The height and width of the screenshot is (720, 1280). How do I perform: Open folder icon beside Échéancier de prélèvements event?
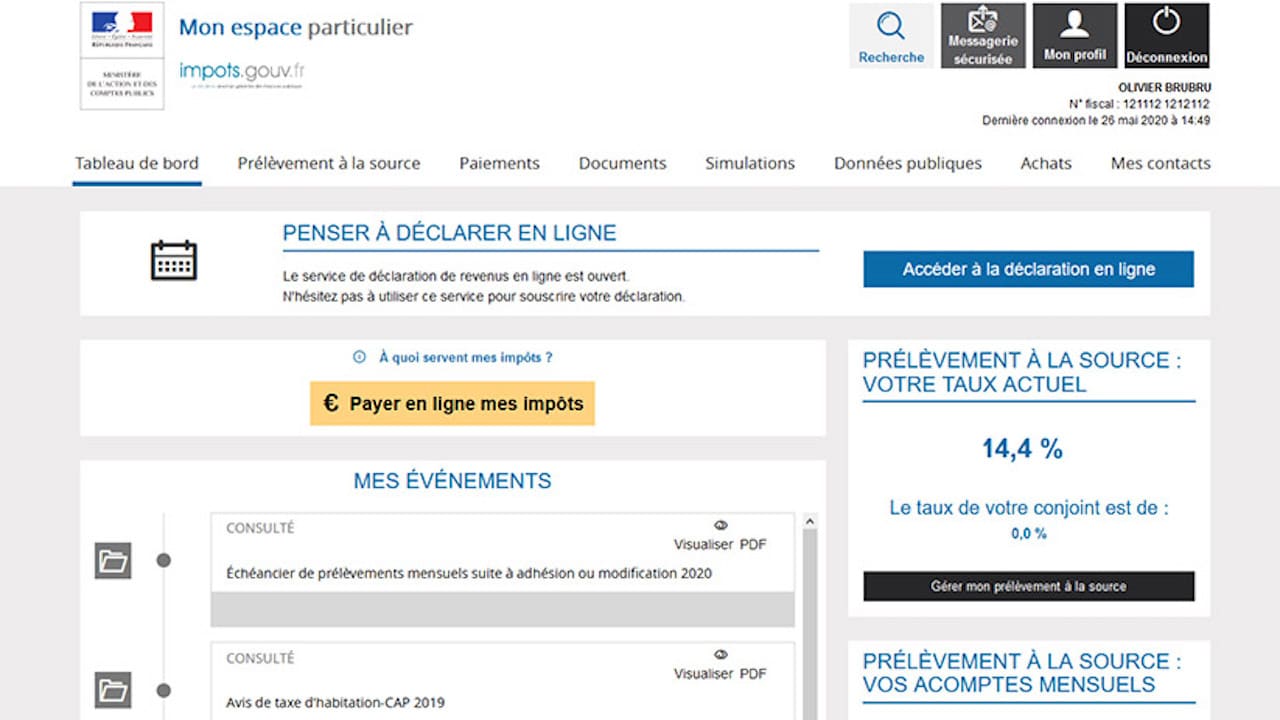[113, 561]
